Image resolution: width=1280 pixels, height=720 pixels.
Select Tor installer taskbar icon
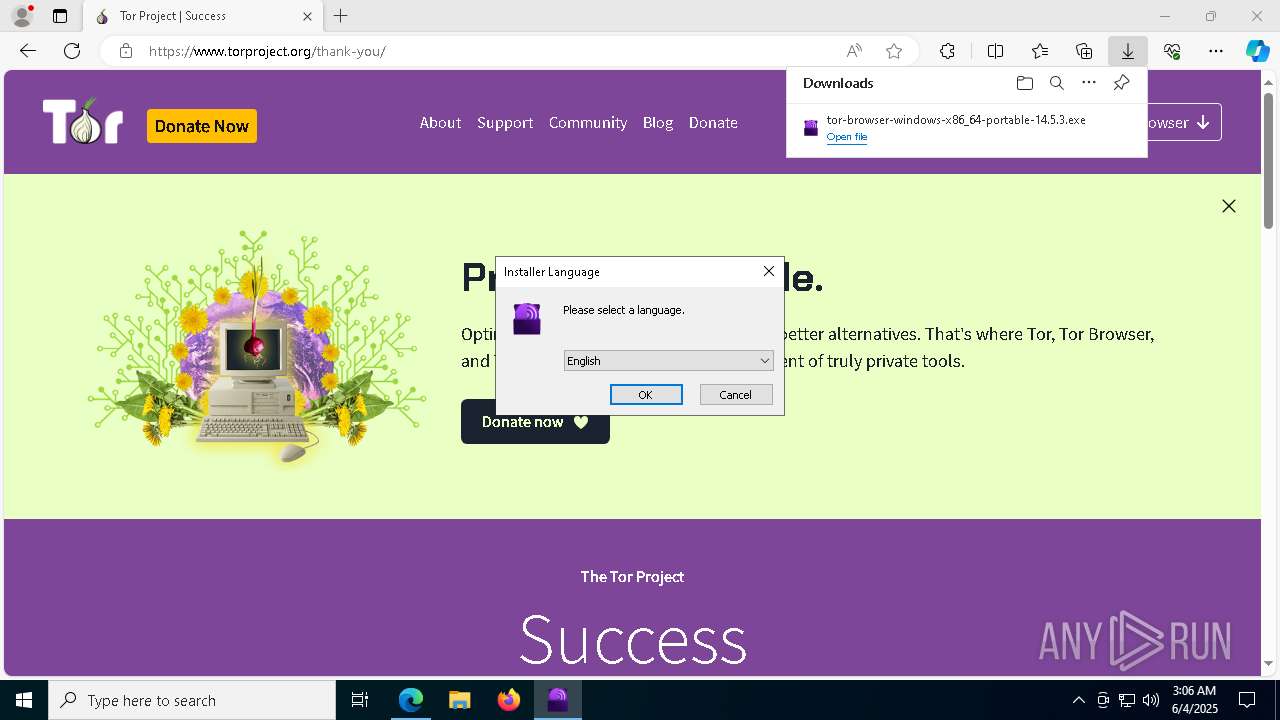point(558,700)
